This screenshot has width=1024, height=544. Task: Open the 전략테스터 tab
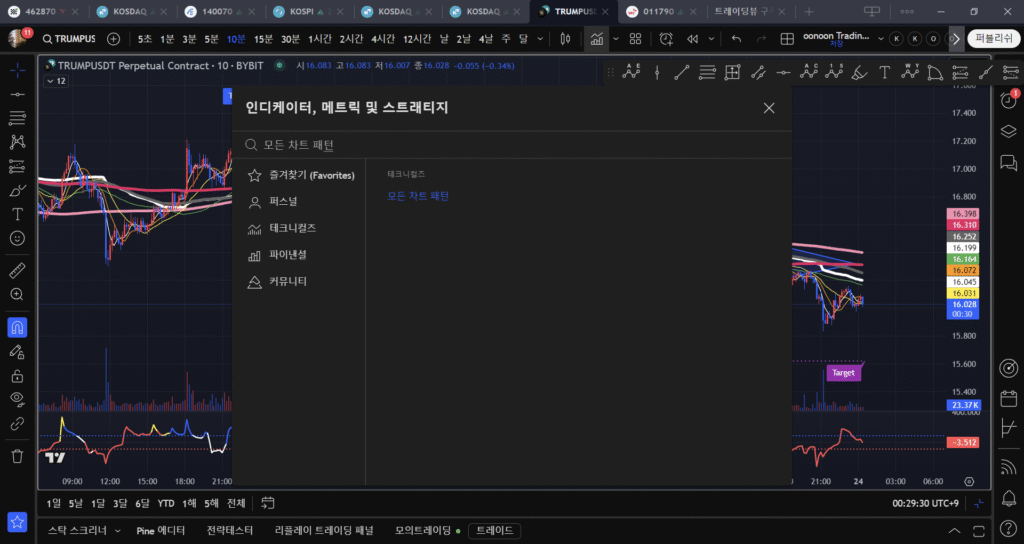pyautogui.click(x=229, y=530)
